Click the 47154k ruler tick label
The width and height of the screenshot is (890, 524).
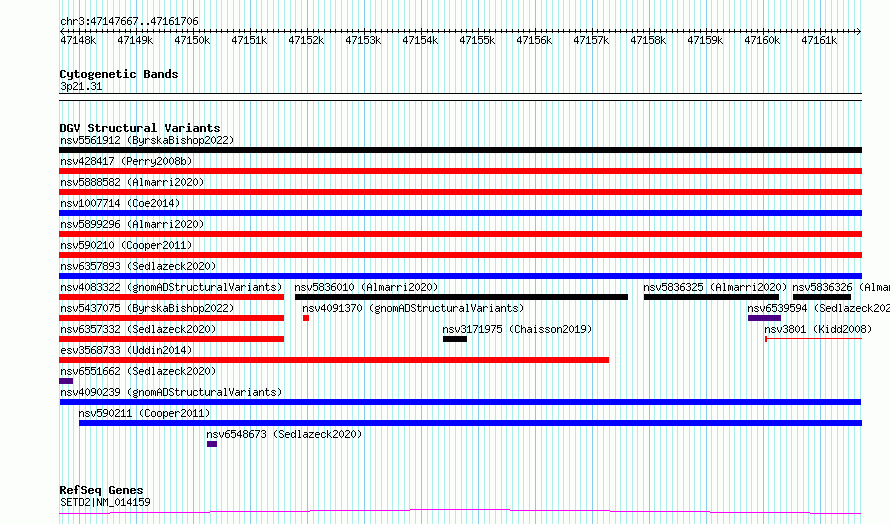(x=421, y=40)
